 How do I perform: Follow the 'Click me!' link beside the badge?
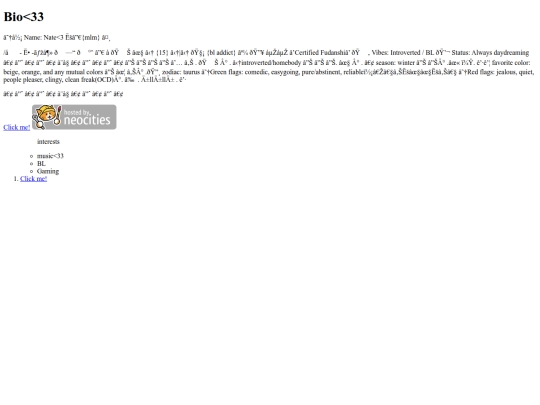tap(17, 127)
